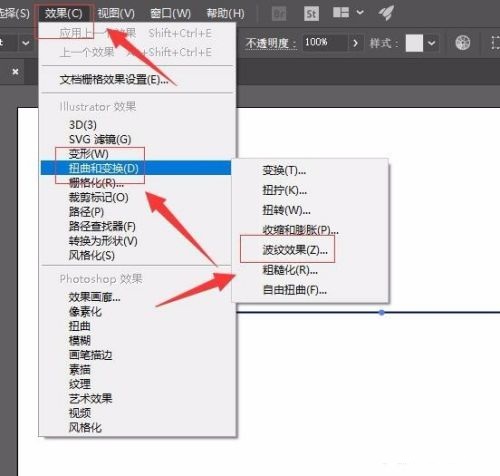This screenshot has height=476, width=500.
Task: Open the 视频 submenu
Action: pyautogui.click(x=138, y=413)
